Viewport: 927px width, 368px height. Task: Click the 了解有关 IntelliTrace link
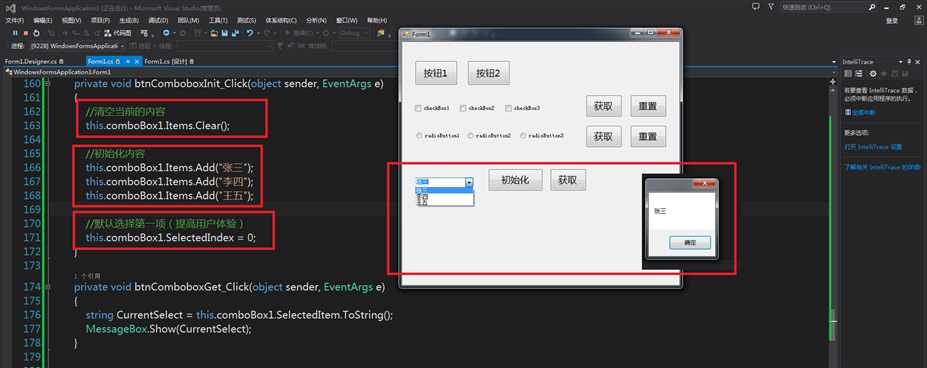[x=883, y=167]
